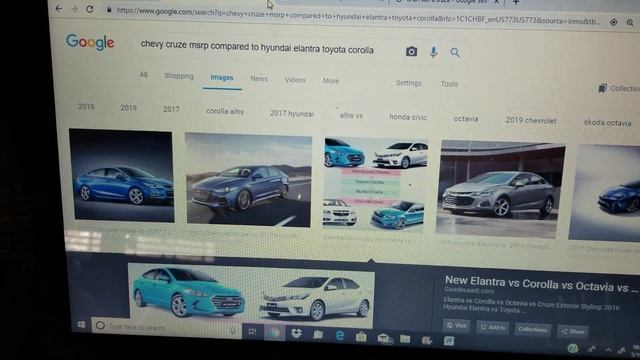This screenshot has width=640, height=360.
Task: Open the Windows Start menu
Action: point(81,324)
